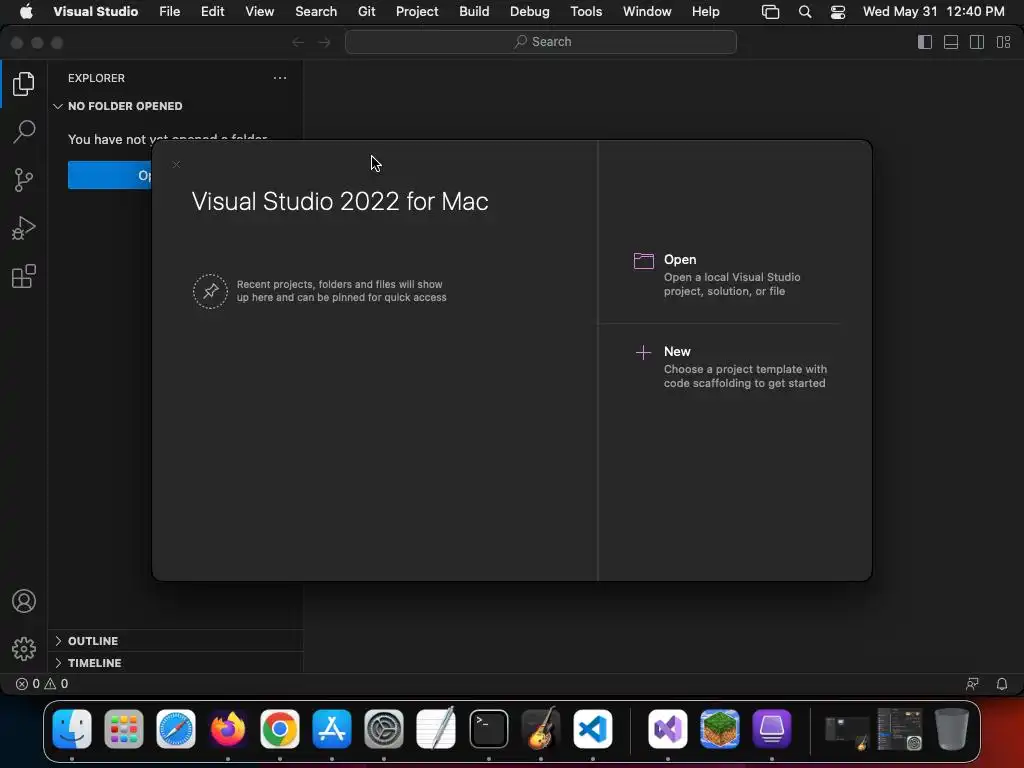Click the blue Open Folder button

[x=109, y=175]
